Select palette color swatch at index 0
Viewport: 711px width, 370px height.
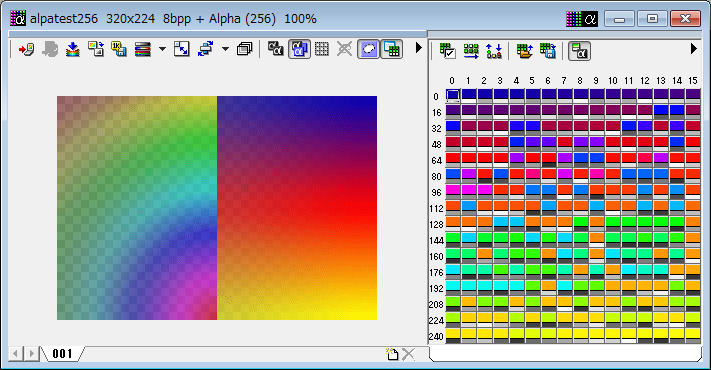pos(453,96)
